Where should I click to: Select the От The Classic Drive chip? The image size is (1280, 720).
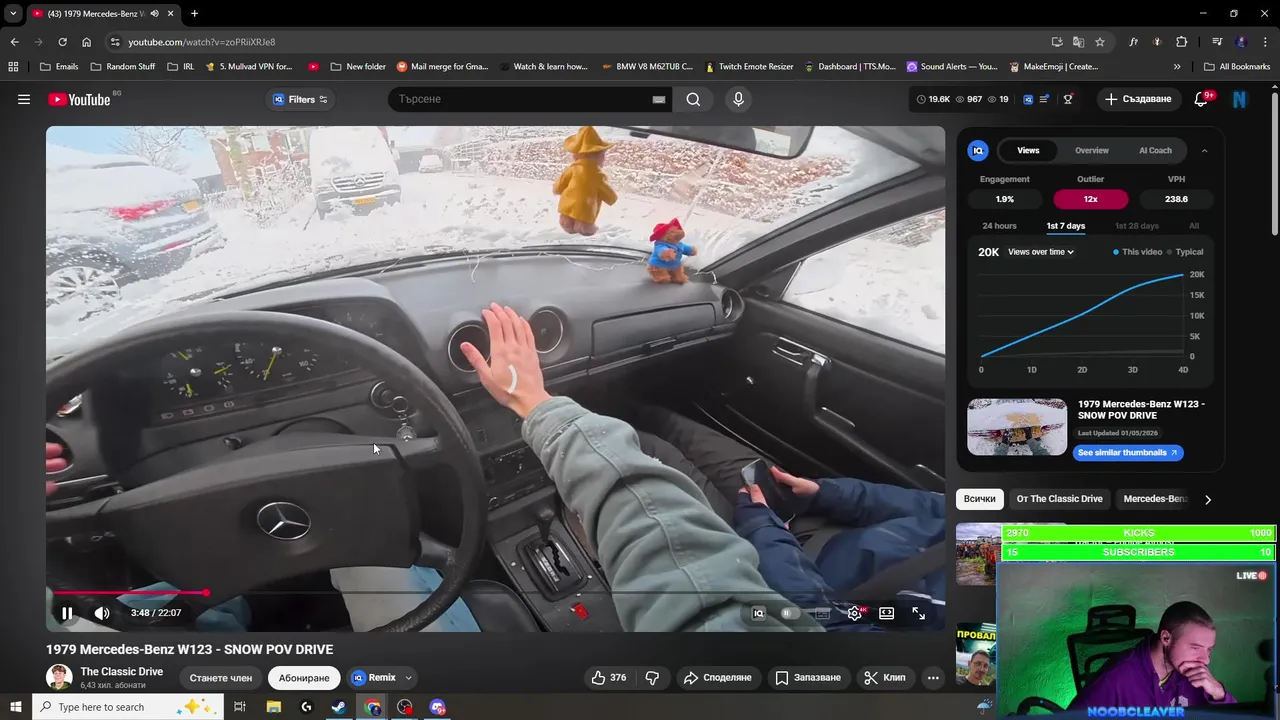1059,499
